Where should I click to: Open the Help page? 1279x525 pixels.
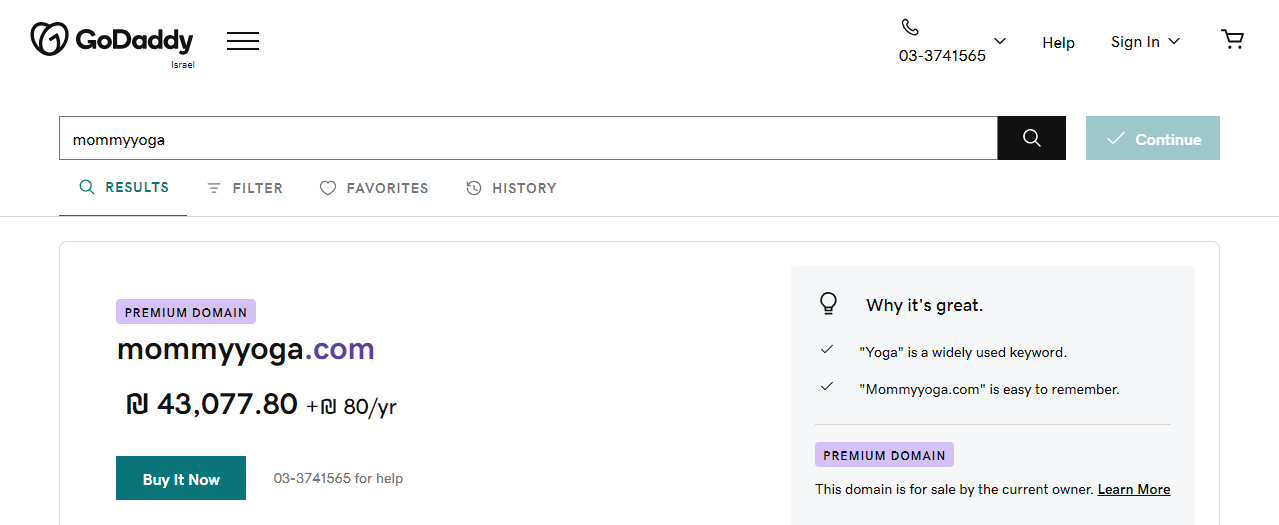point(1058,42)
